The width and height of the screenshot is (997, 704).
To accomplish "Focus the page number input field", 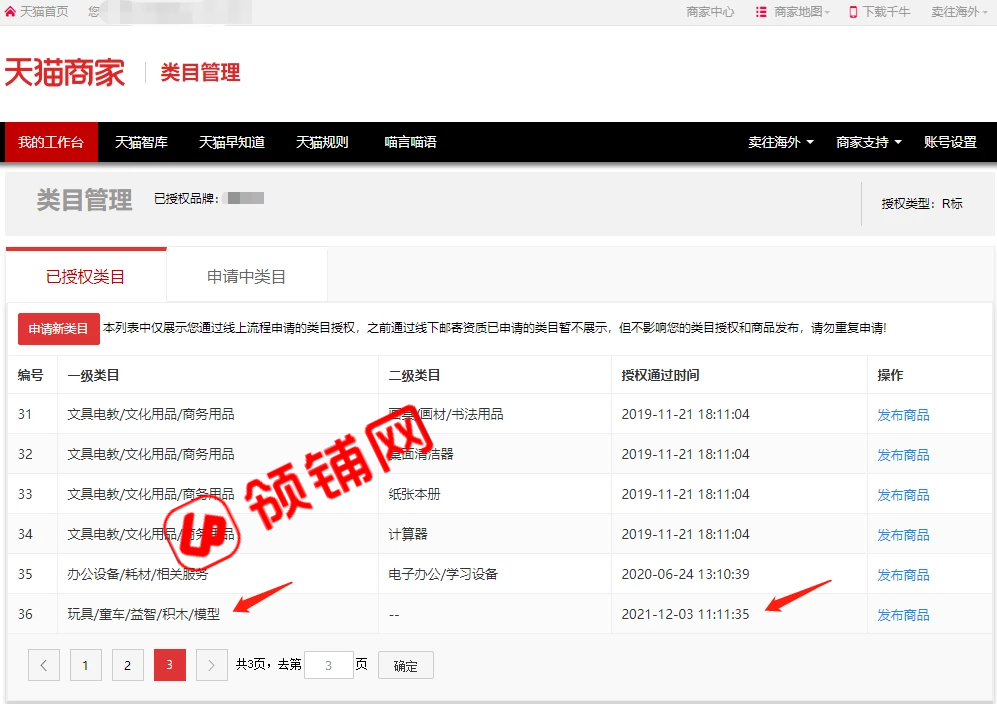I will click(329, 665).
